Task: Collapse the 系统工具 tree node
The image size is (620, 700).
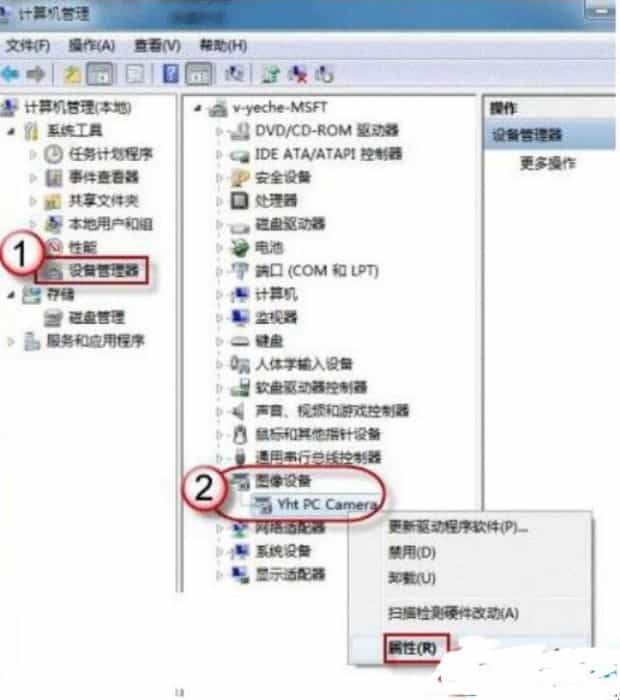Action: (x=12, y=131)
